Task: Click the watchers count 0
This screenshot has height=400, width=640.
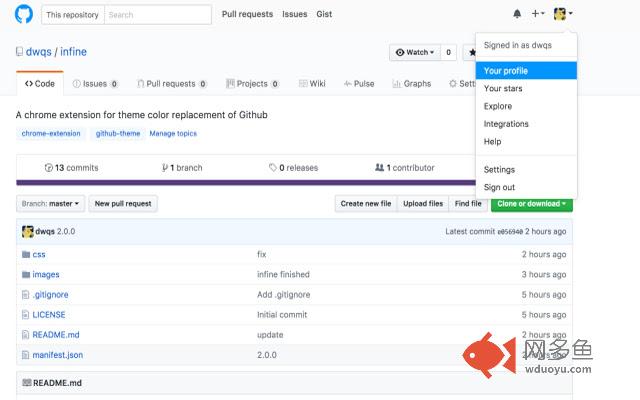Action: point(449,52)
